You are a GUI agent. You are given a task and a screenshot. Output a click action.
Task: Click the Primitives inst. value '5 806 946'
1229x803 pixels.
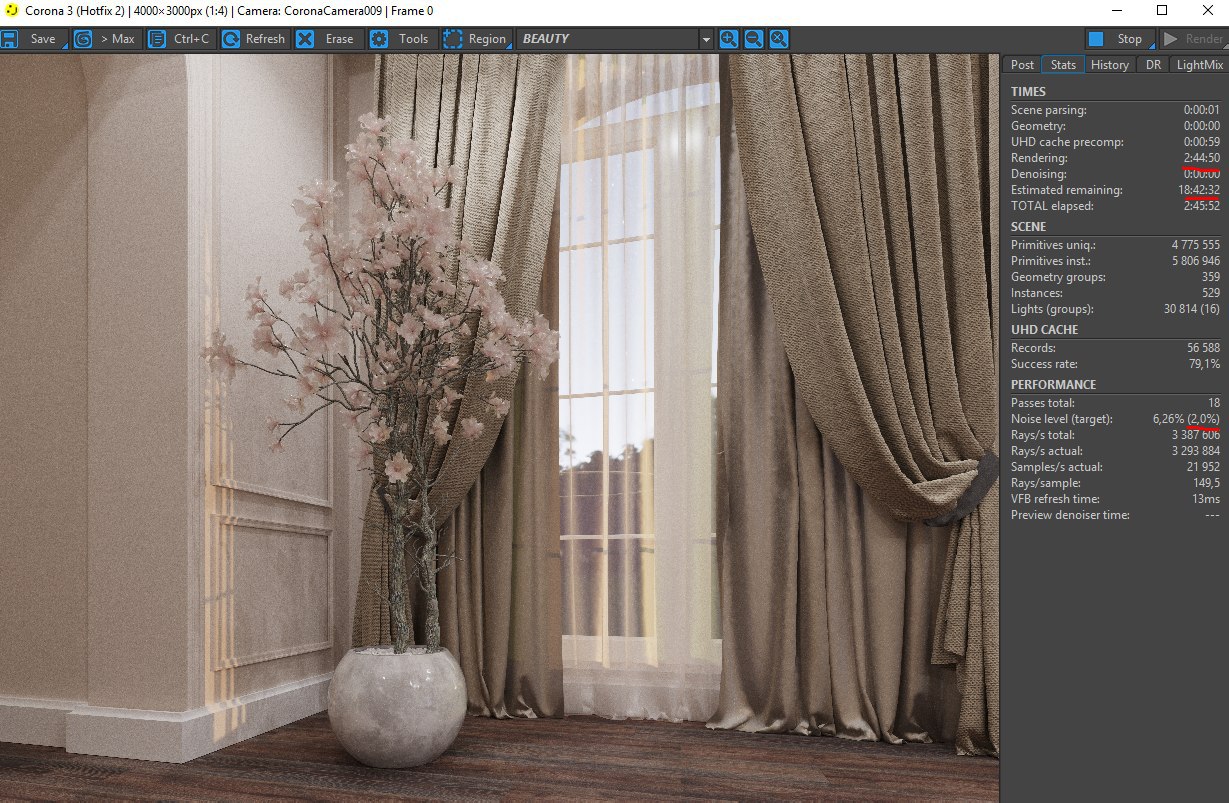1196,261
